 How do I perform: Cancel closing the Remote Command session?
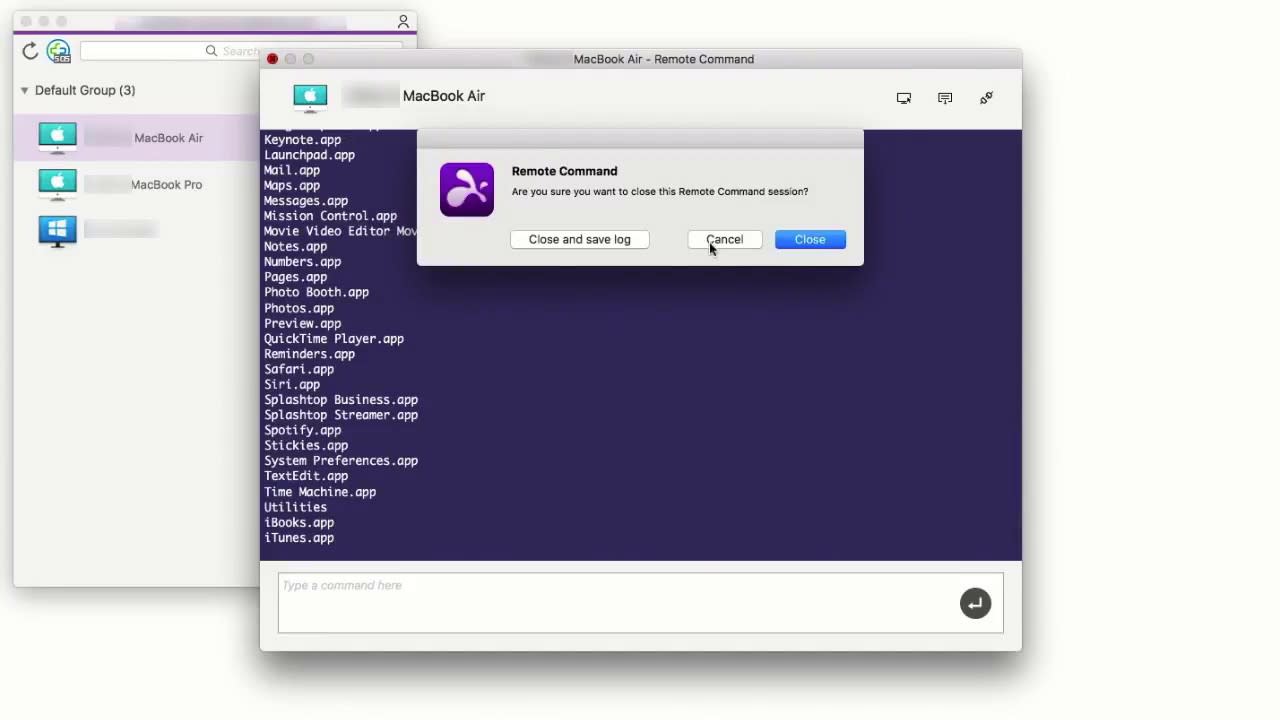tap(725, 239)
